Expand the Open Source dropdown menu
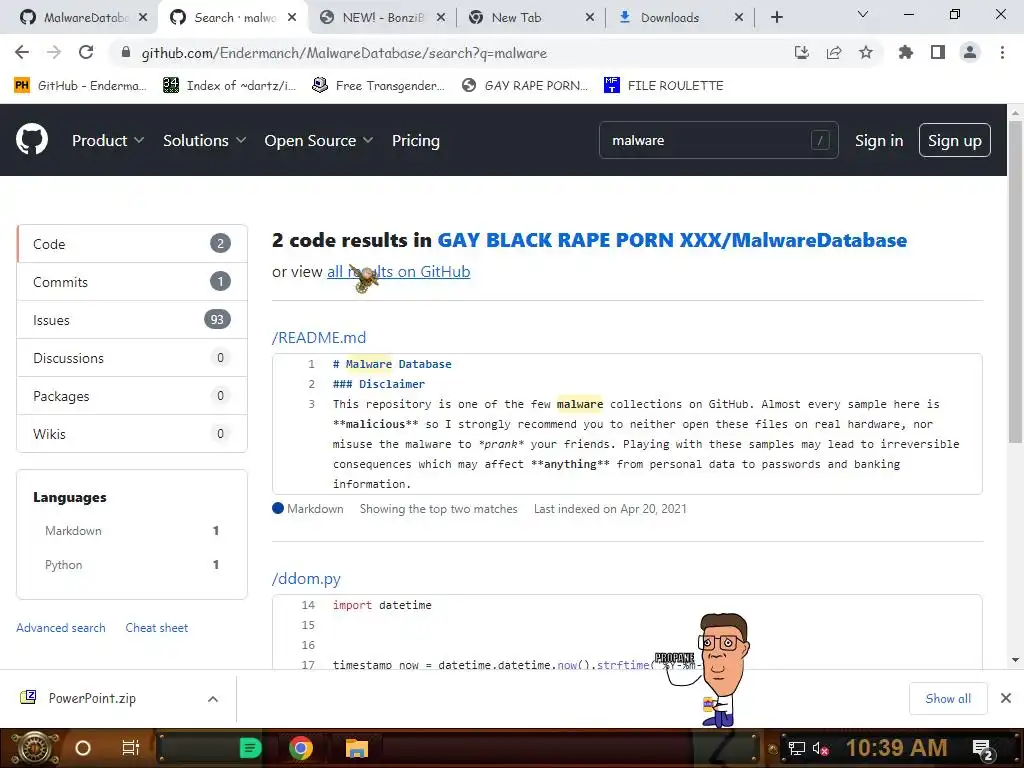 [x=318, y=140]
